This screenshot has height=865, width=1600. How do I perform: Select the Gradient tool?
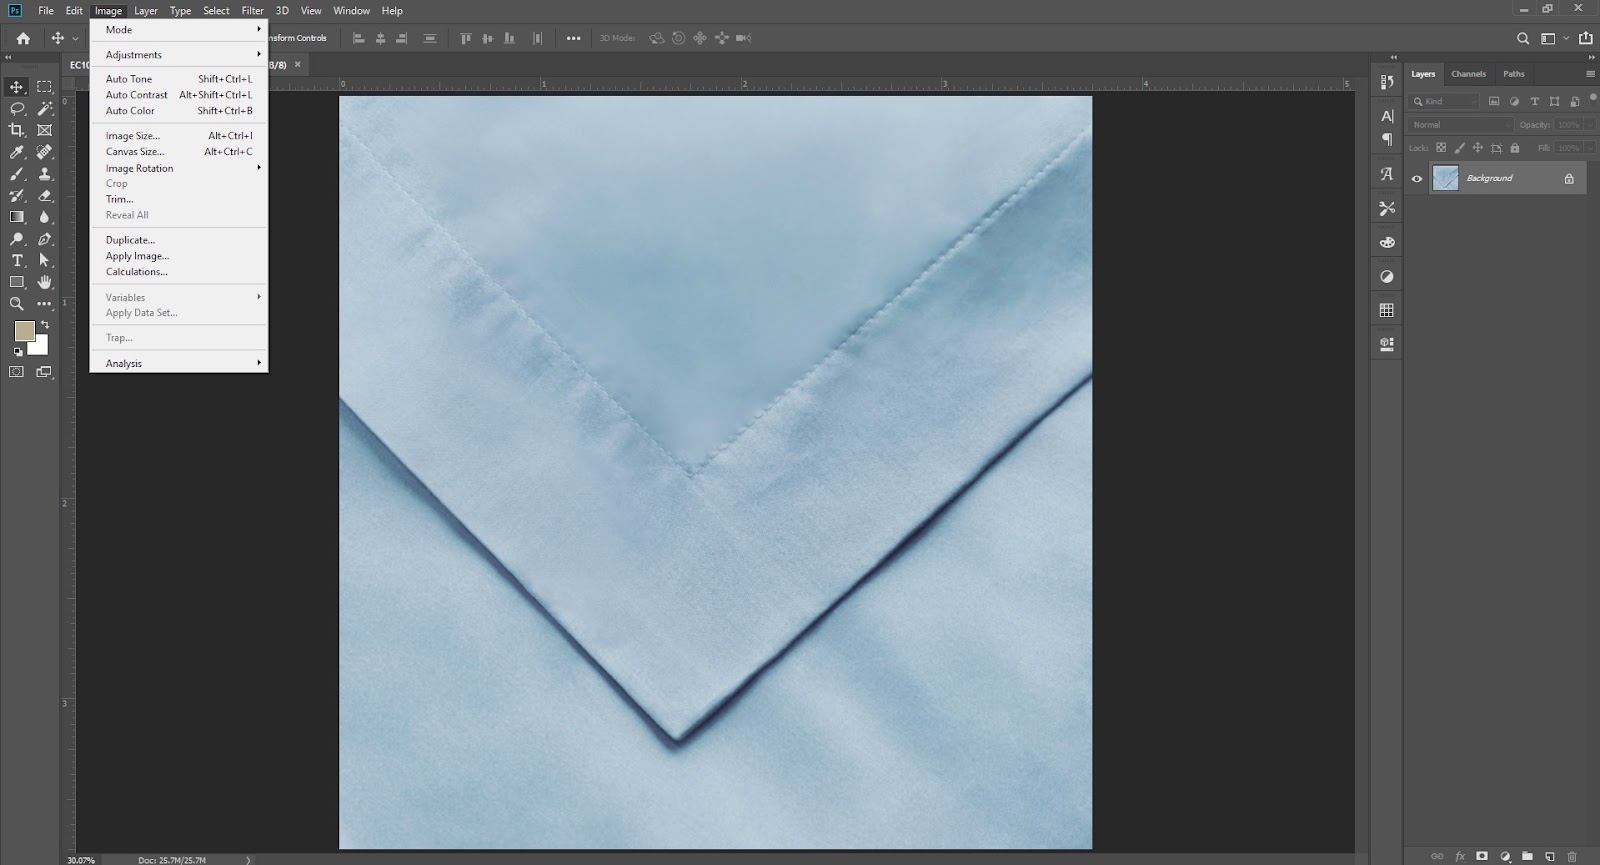(17, 217)
